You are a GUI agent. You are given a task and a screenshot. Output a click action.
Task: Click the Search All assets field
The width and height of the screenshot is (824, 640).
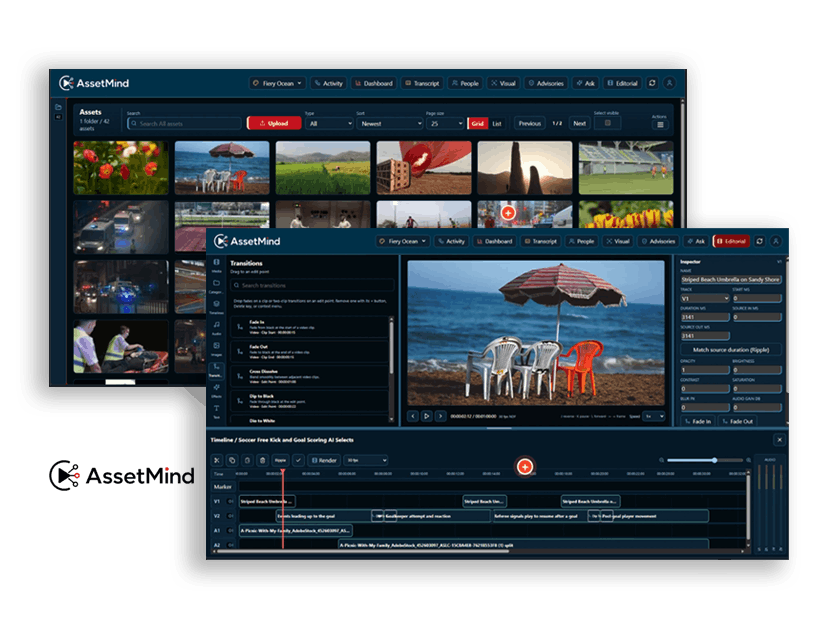[x=184, y=124]
